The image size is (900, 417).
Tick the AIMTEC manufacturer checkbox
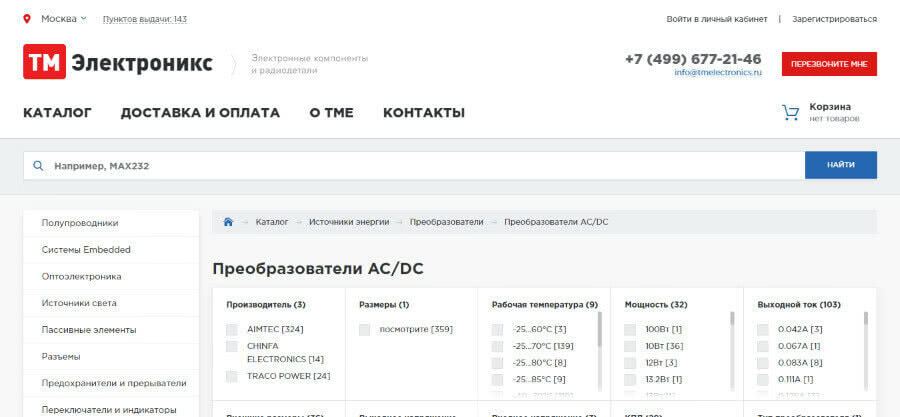tap(232, 329)
